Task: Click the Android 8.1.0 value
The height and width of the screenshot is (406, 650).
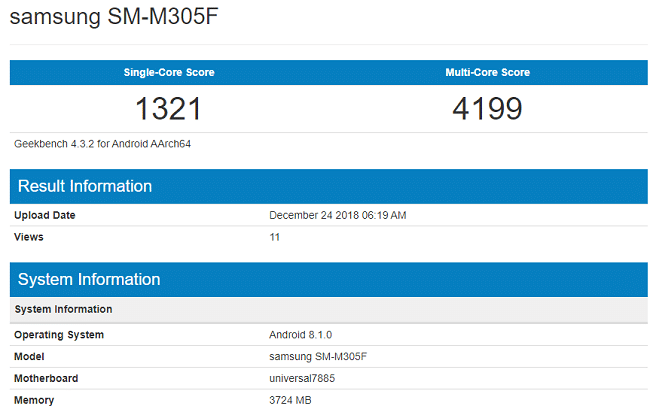Action: coord(301,335)
